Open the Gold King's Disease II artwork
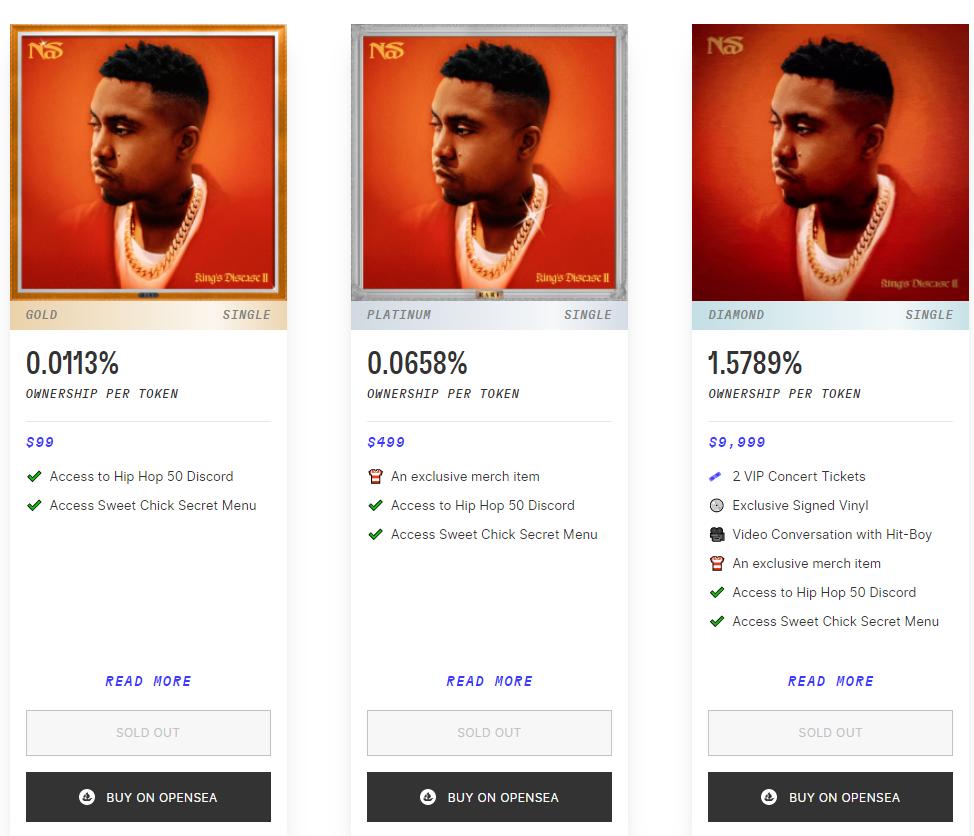 coord(148,162)
